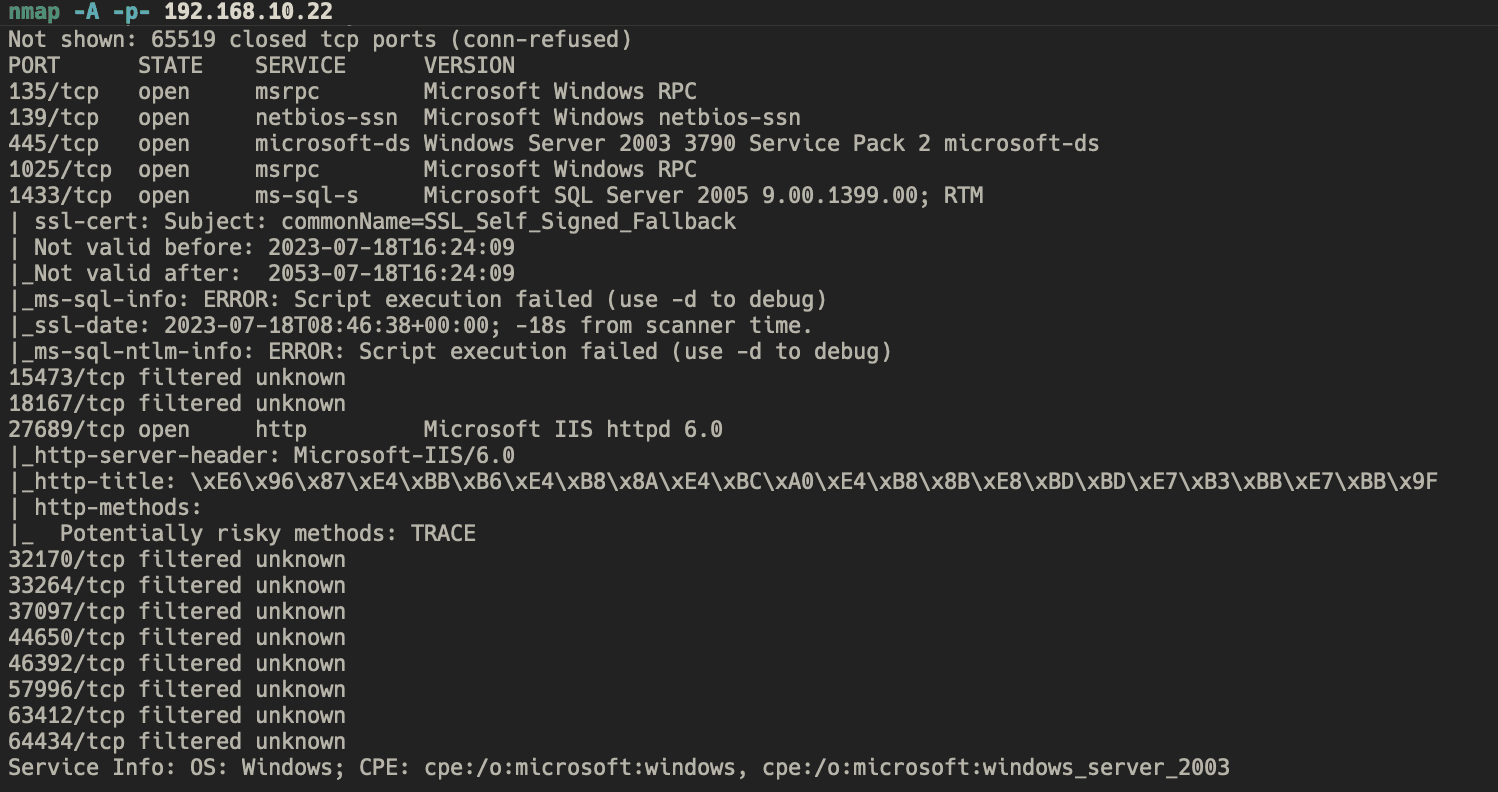Click Potentially risky methods: TRACE text
The width and height of the screenshot is (1498, 792).
point(267,534)
